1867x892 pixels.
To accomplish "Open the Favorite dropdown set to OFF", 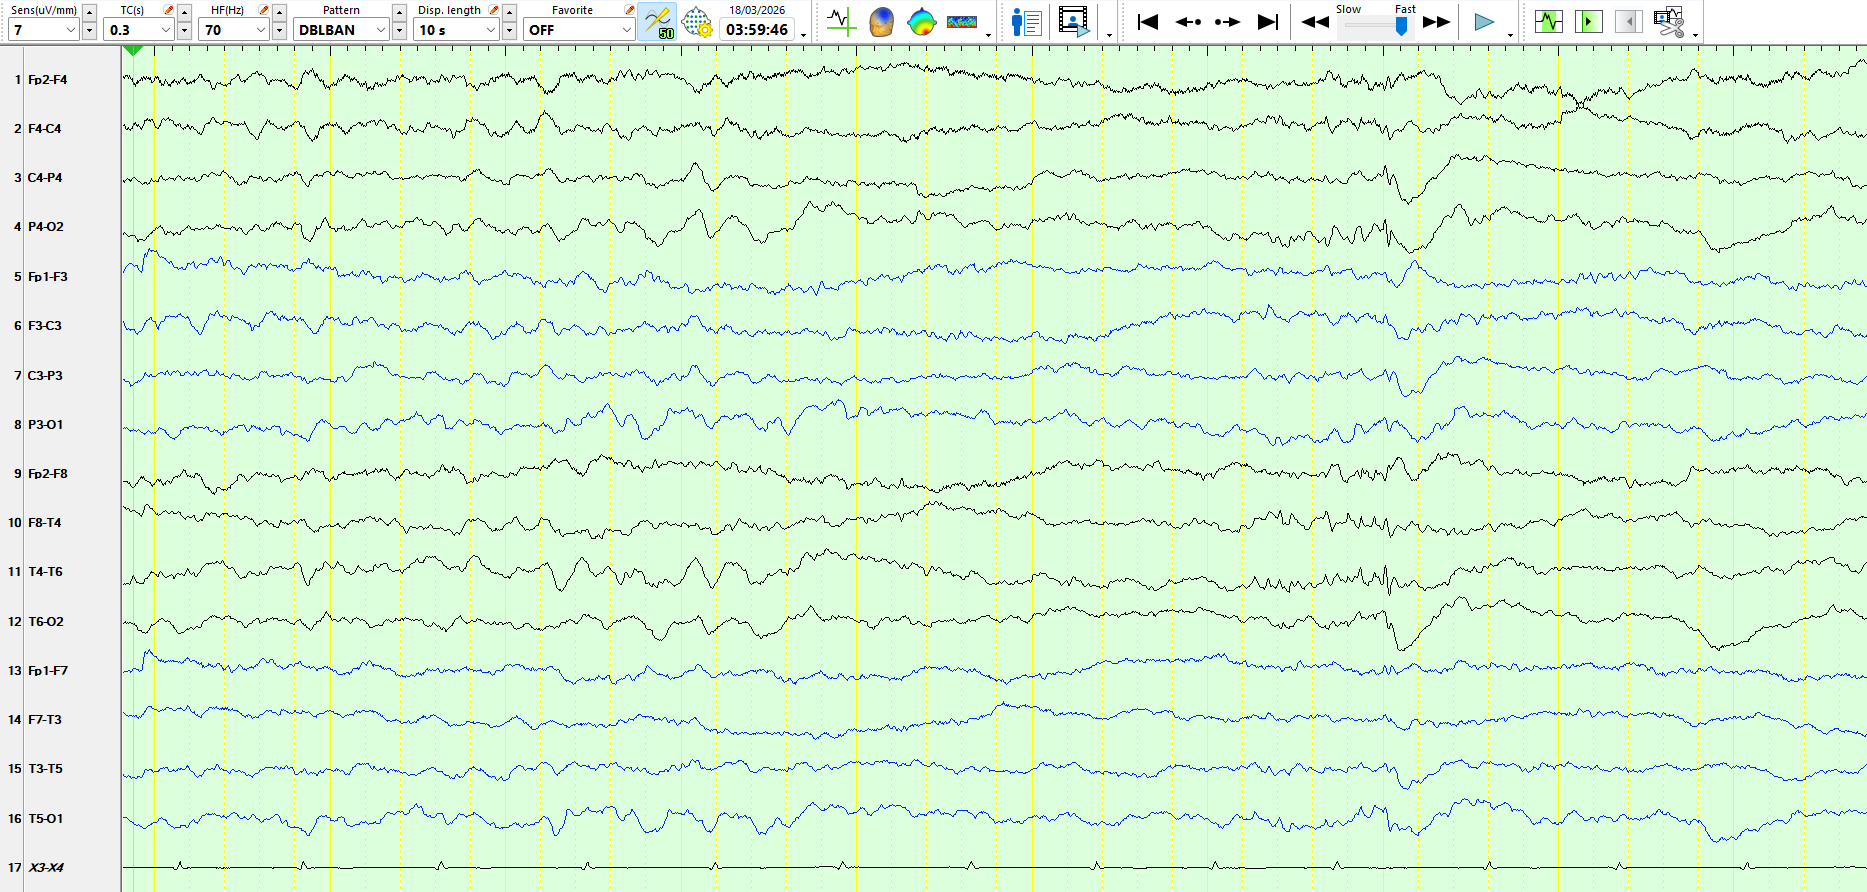I will click(579, 30).
